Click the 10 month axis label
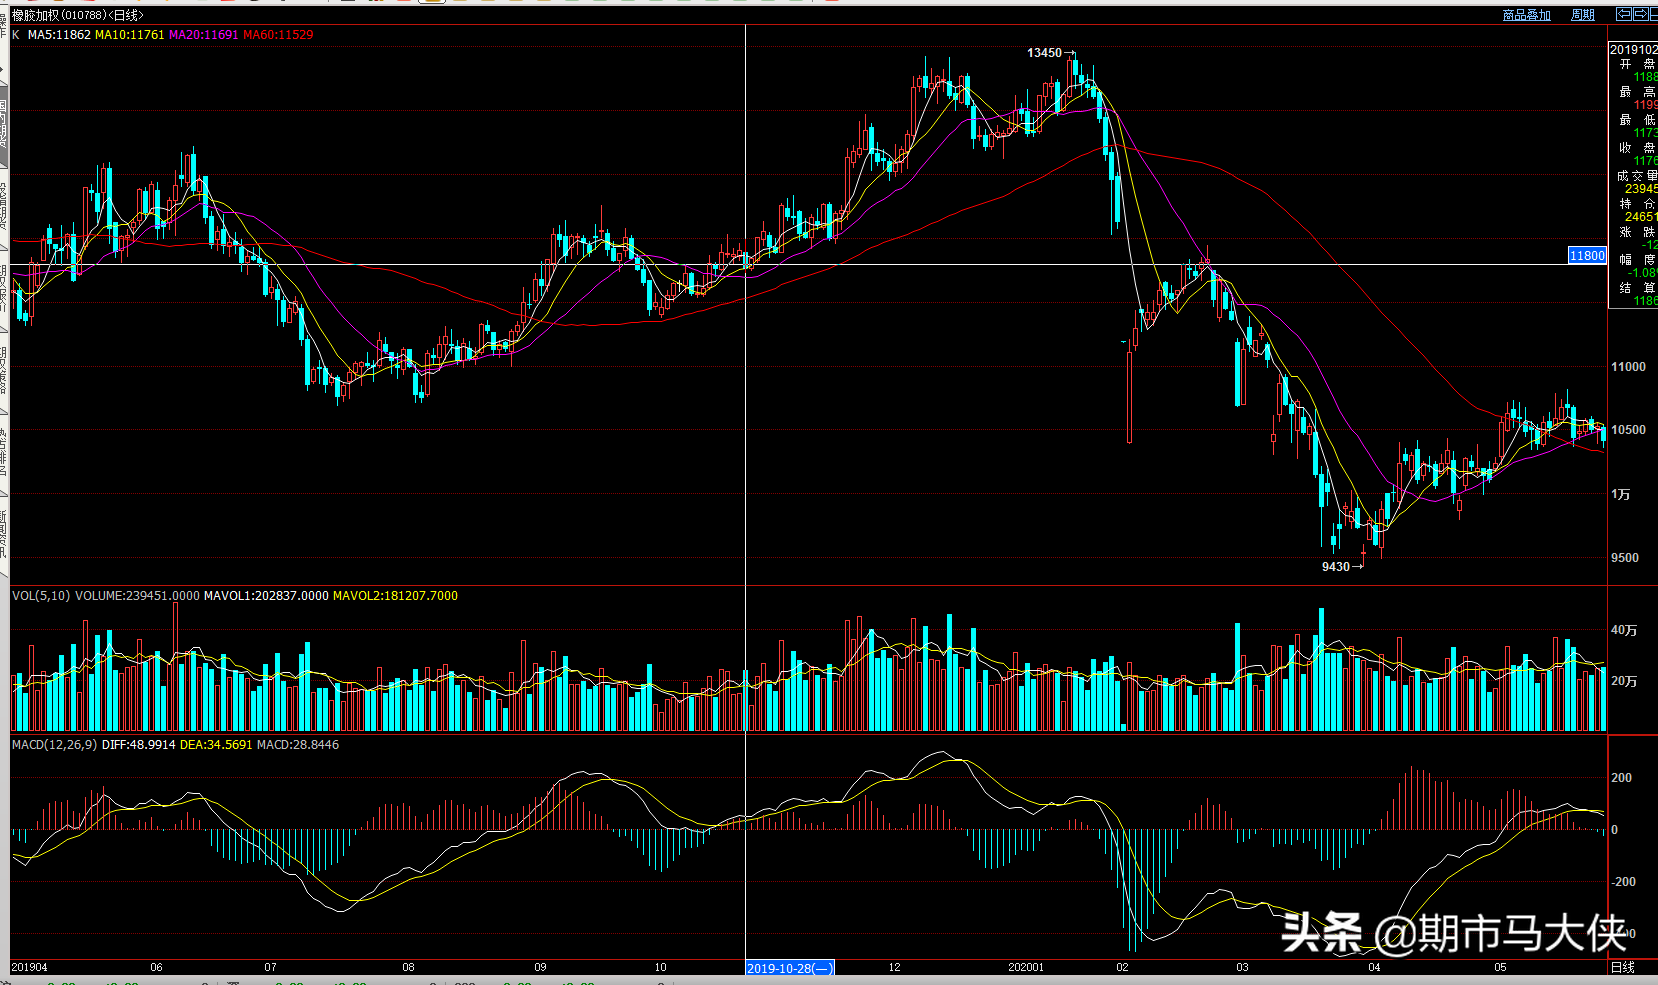Image resolution: width=1658 pixels, height=985 pixels. (660, 967)
